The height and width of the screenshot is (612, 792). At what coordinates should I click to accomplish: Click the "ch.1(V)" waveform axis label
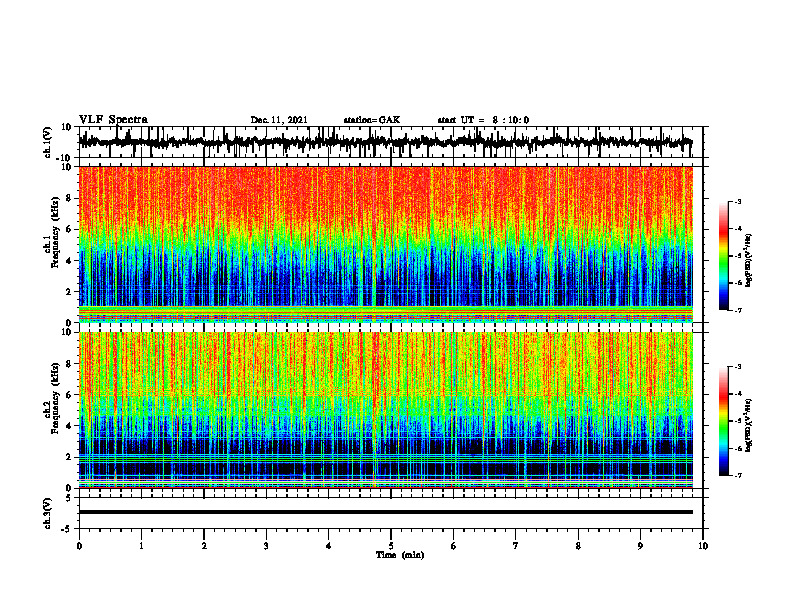coord(48,142)
